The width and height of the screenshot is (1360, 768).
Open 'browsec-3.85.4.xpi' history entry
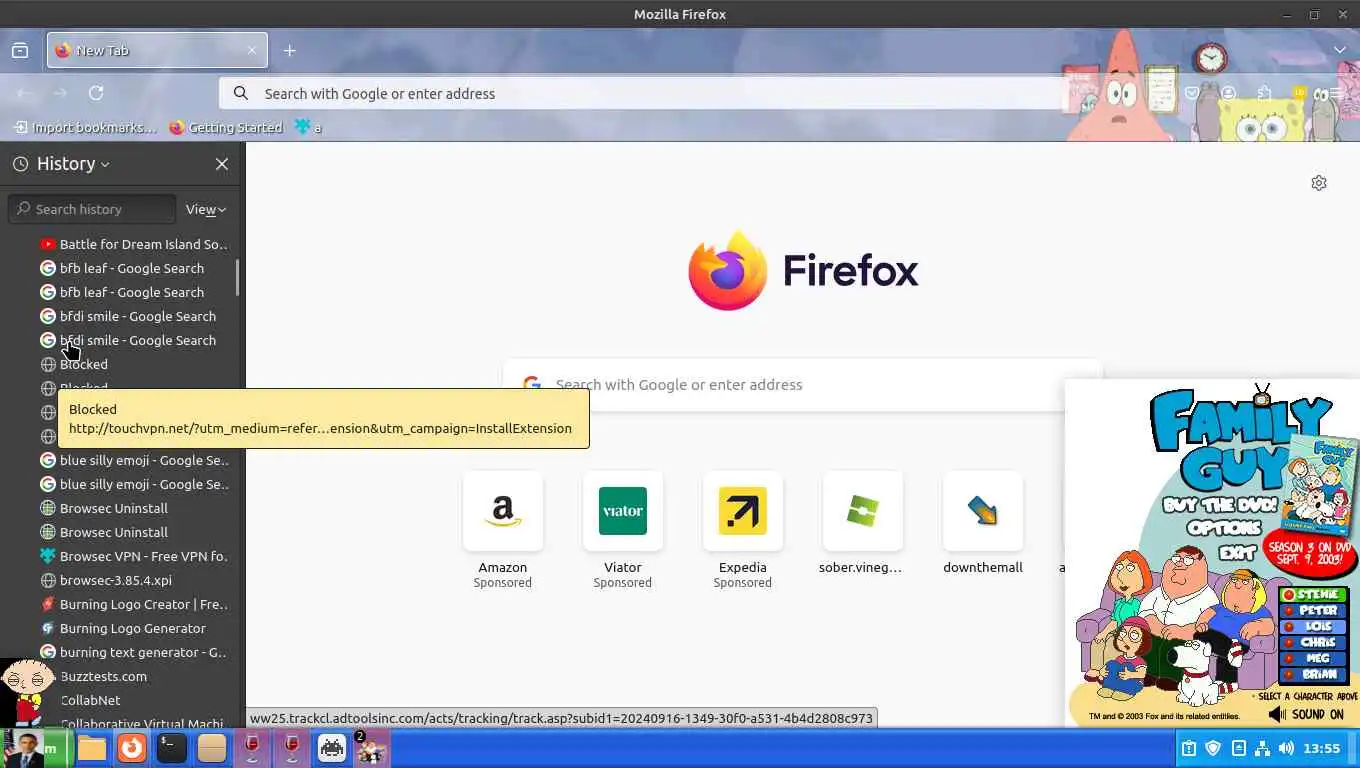106,580
